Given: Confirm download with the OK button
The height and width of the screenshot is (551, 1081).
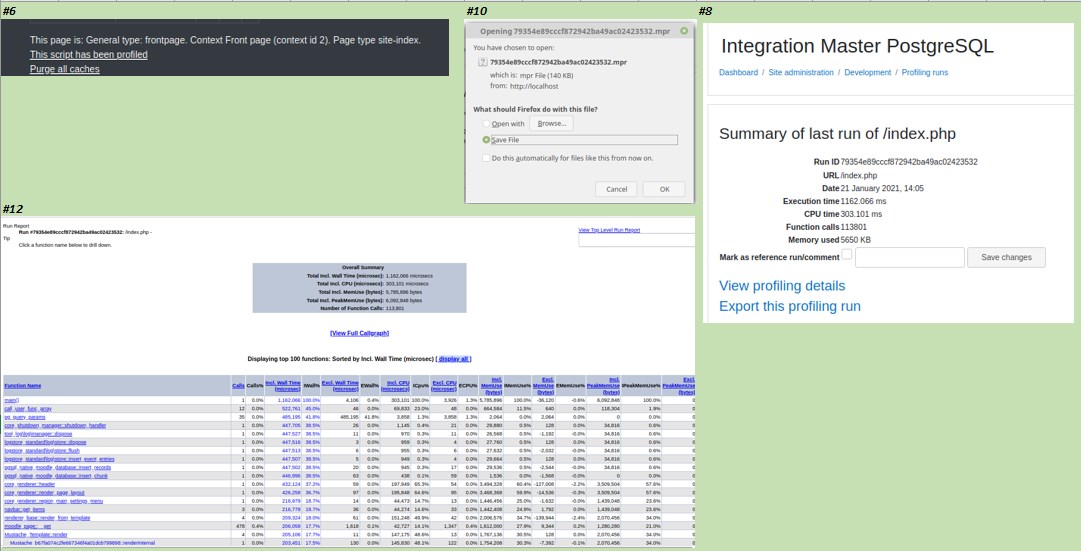Looking at the screenshot, I should [x=664, y=189].
